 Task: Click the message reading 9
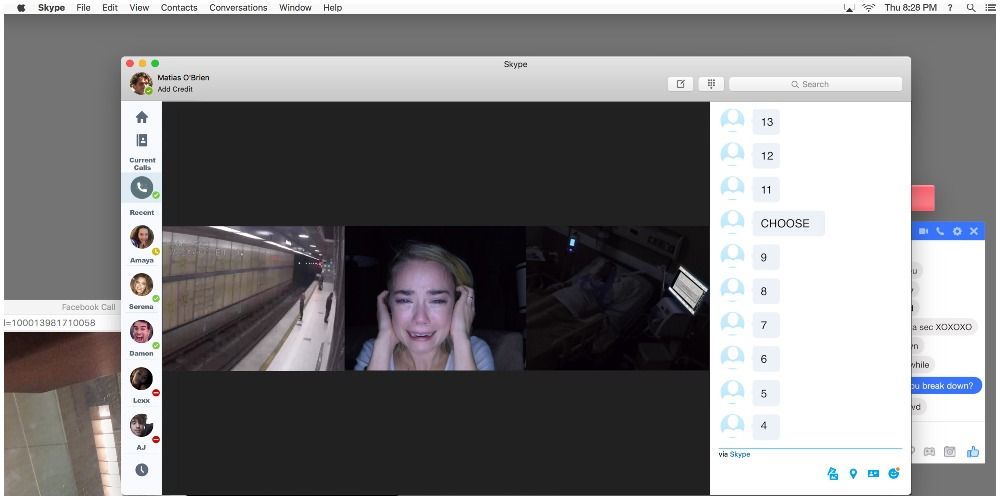click(x=764, y=258)
